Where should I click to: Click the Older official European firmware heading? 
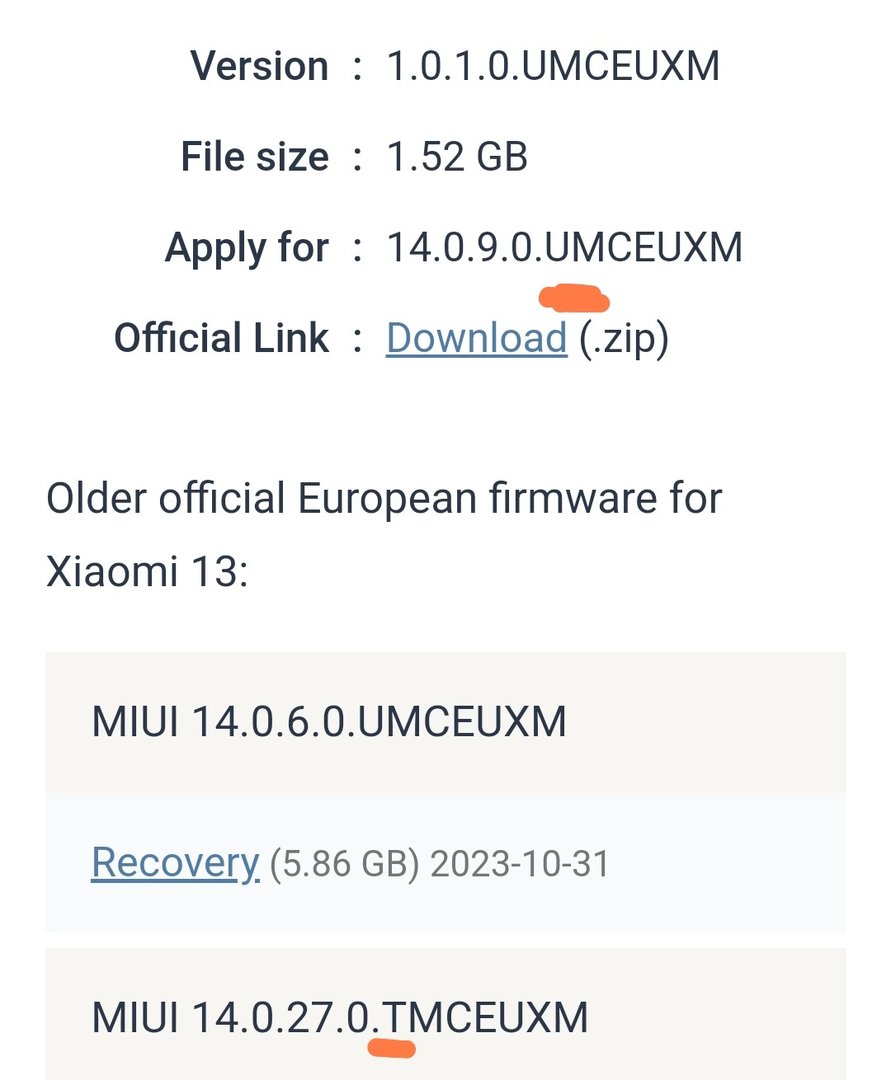coord(384,498)
